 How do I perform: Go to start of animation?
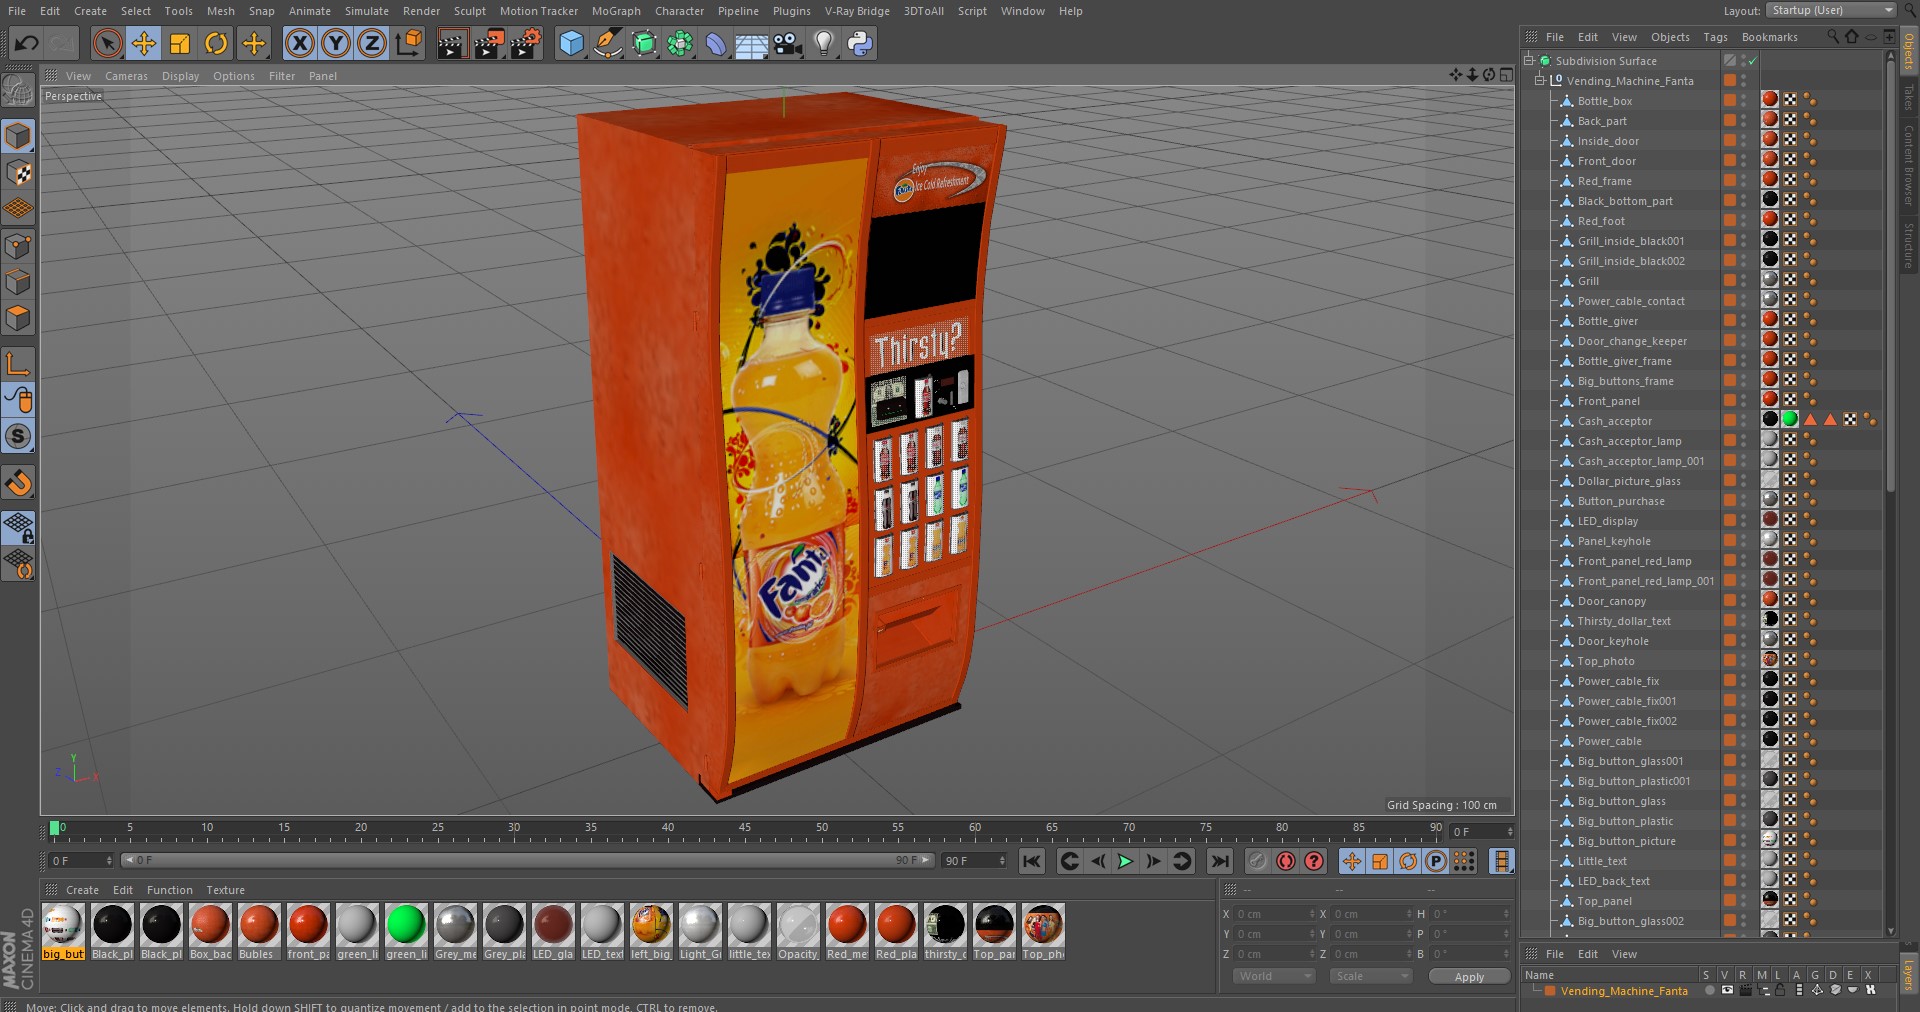[1032, 861]
